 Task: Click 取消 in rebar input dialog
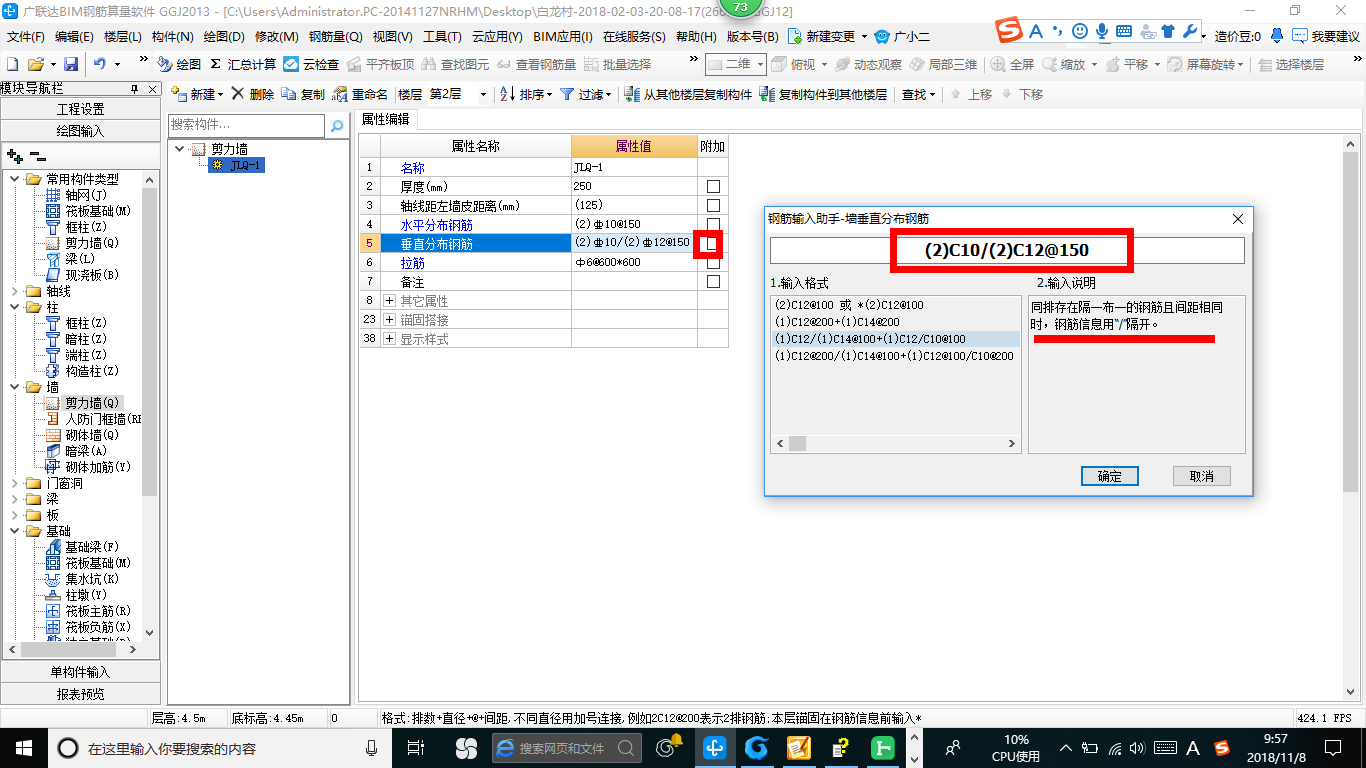click(x=1201, y=476)
